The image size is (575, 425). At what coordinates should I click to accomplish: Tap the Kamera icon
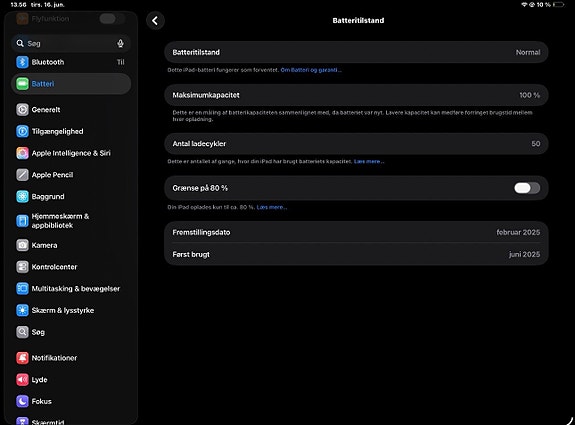[x=22, y=245]
